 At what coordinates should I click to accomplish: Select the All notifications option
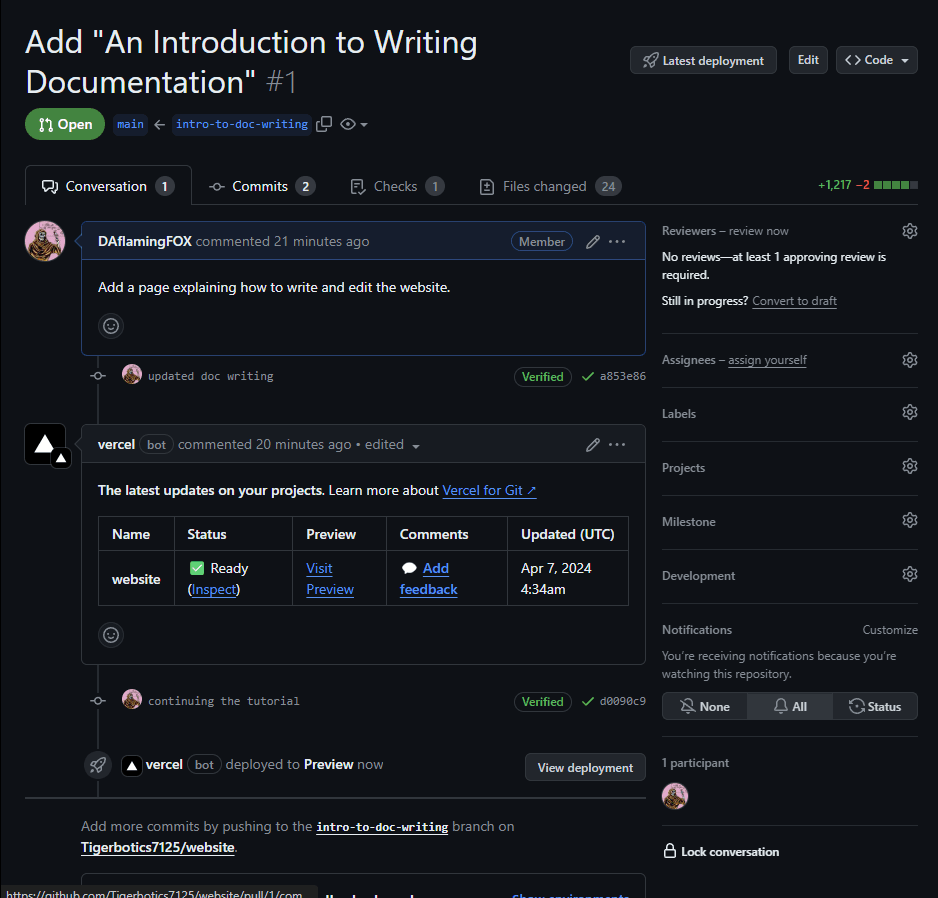coord(790,706)
